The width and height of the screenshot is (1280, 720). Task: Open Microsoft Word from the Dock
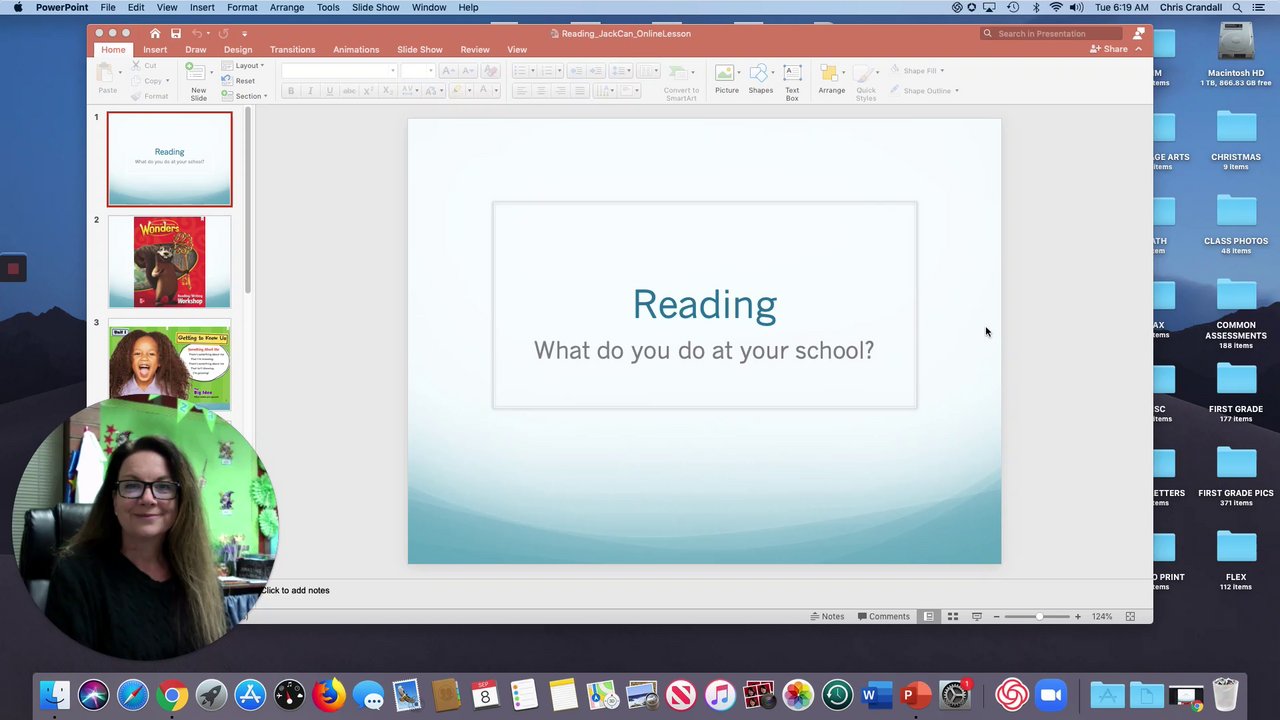coord(876,694)
